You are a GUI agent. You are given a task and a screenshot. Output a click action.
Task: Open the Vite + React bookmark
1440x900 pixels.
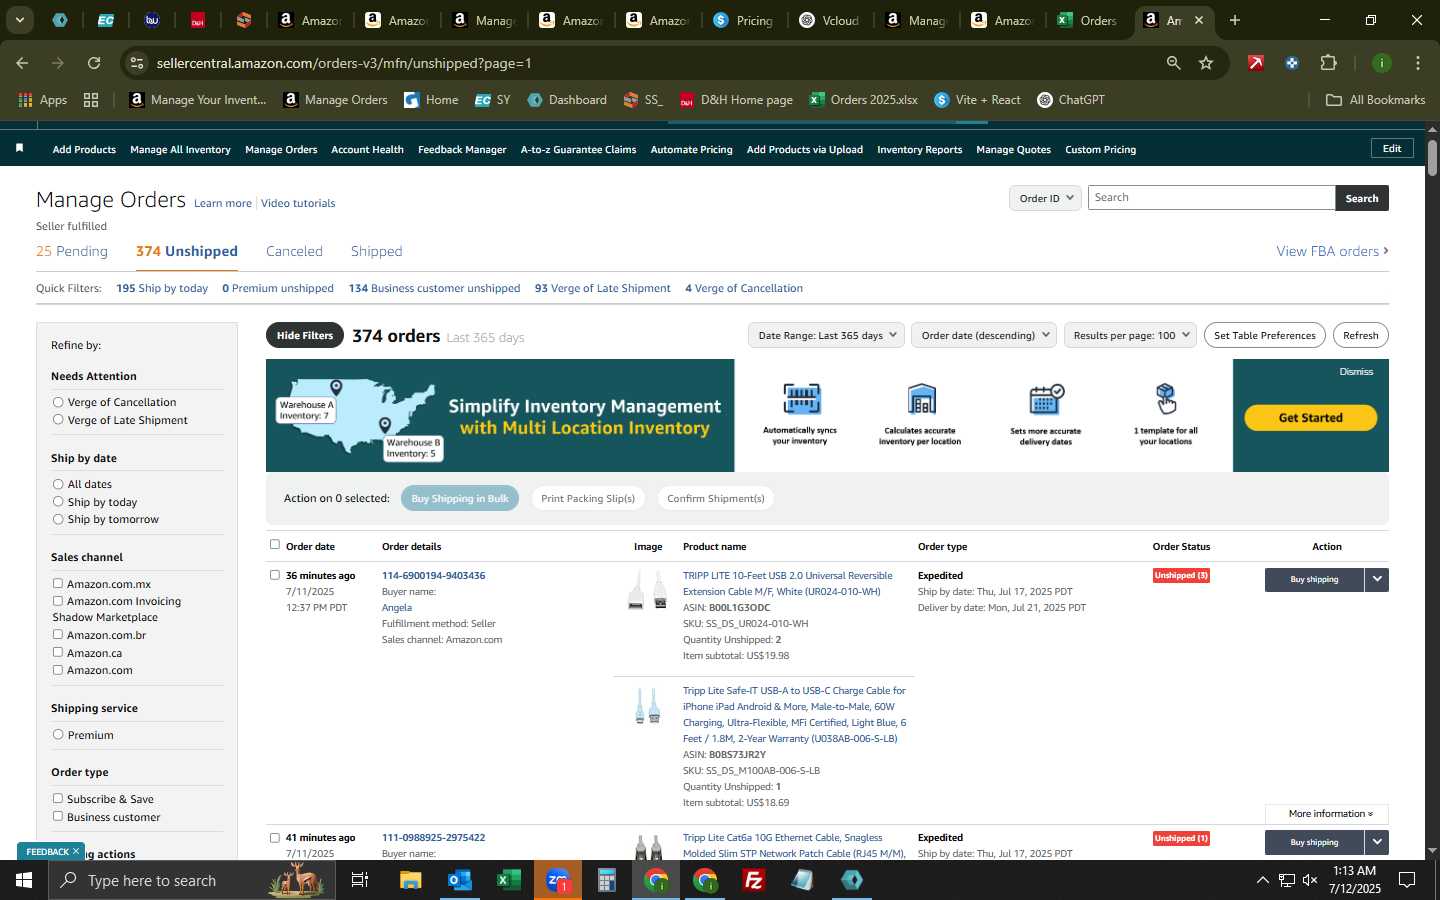click(x=977, y=100)
